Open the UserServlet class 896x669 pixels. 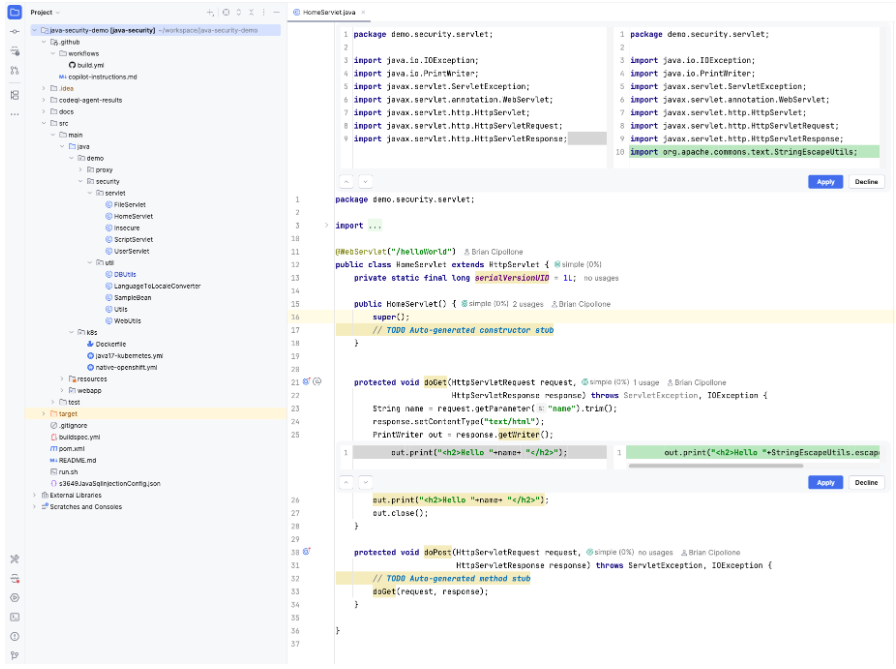[x=127, y=251]
